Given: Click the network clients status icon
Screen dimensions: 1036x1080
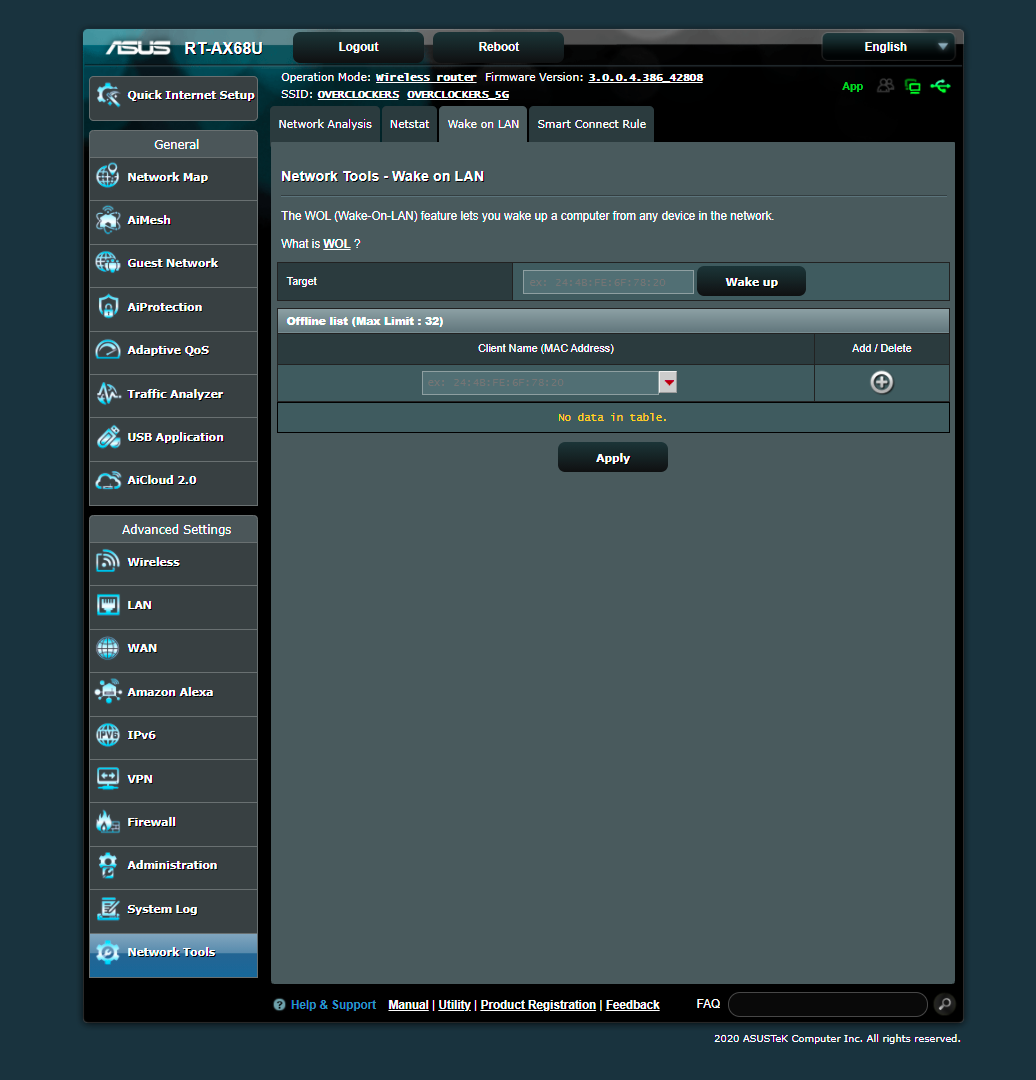Looking at the screenshot, I should pos(913,86).
